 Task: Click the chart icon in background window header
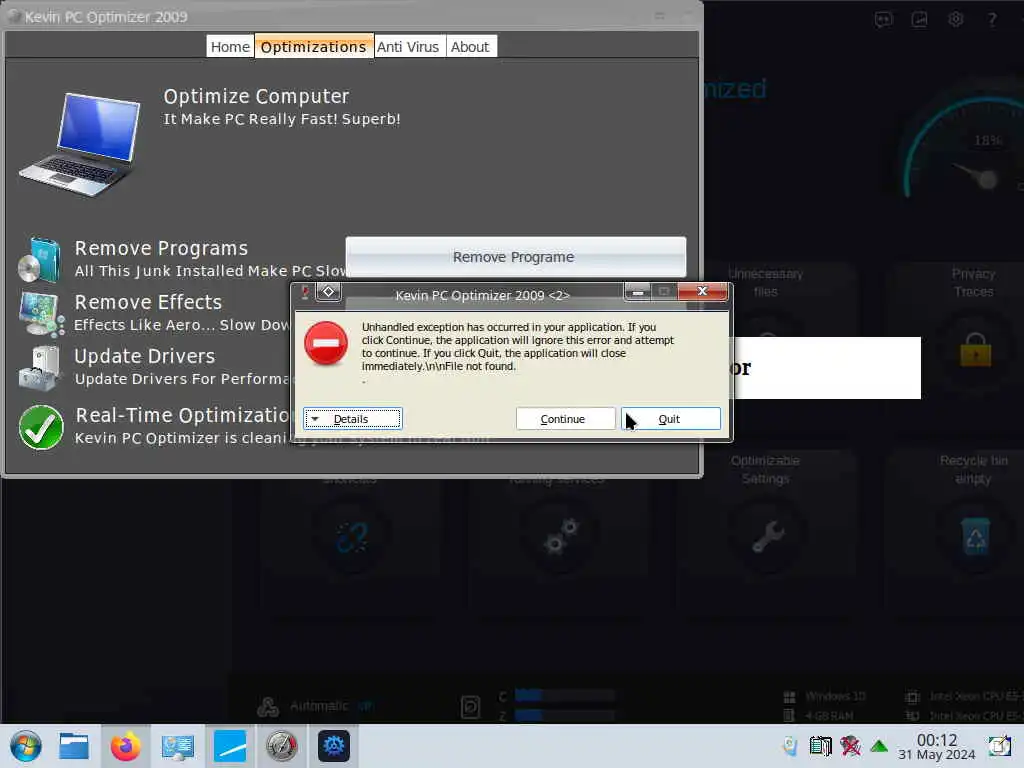[x=920, y=20]
